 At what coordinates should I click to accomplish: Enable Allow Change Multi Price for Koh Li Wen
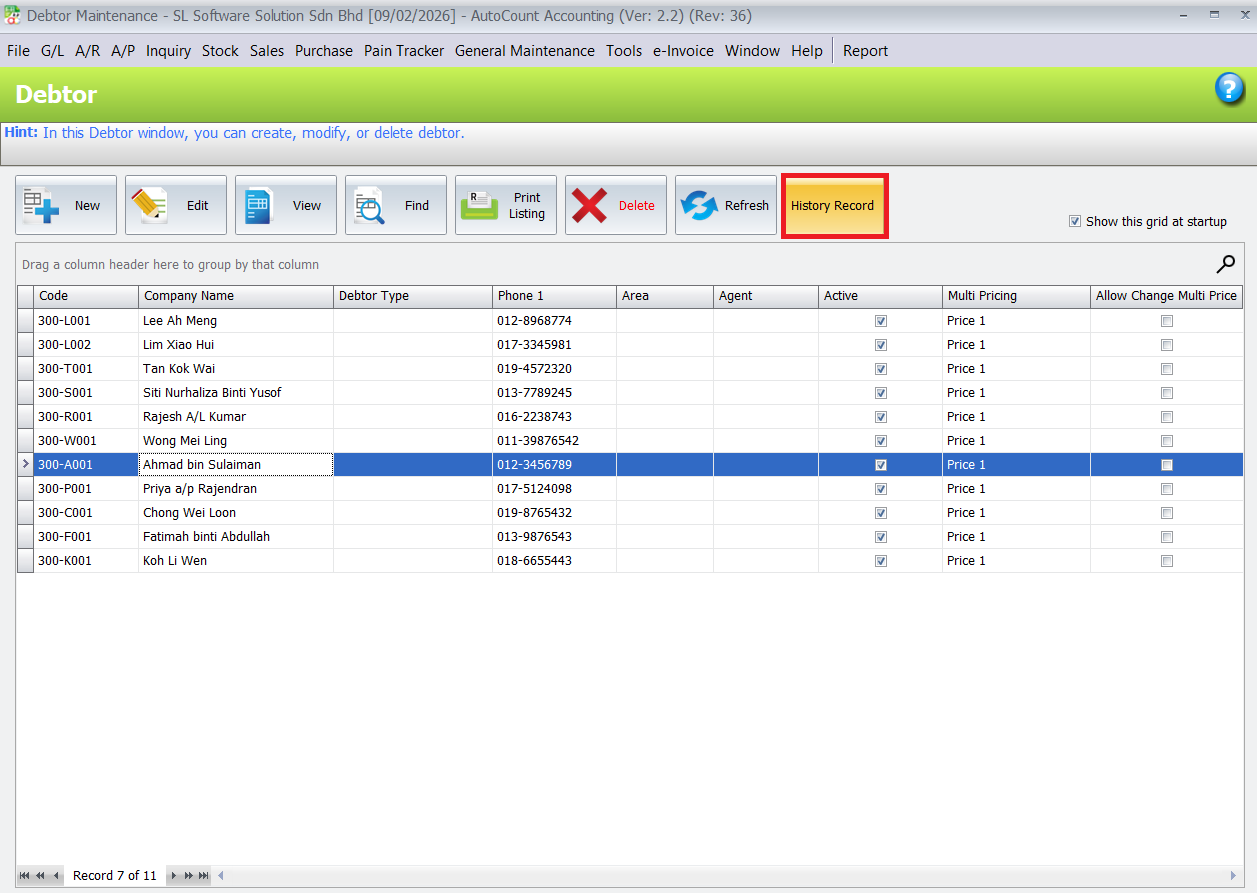(1166, 561)
